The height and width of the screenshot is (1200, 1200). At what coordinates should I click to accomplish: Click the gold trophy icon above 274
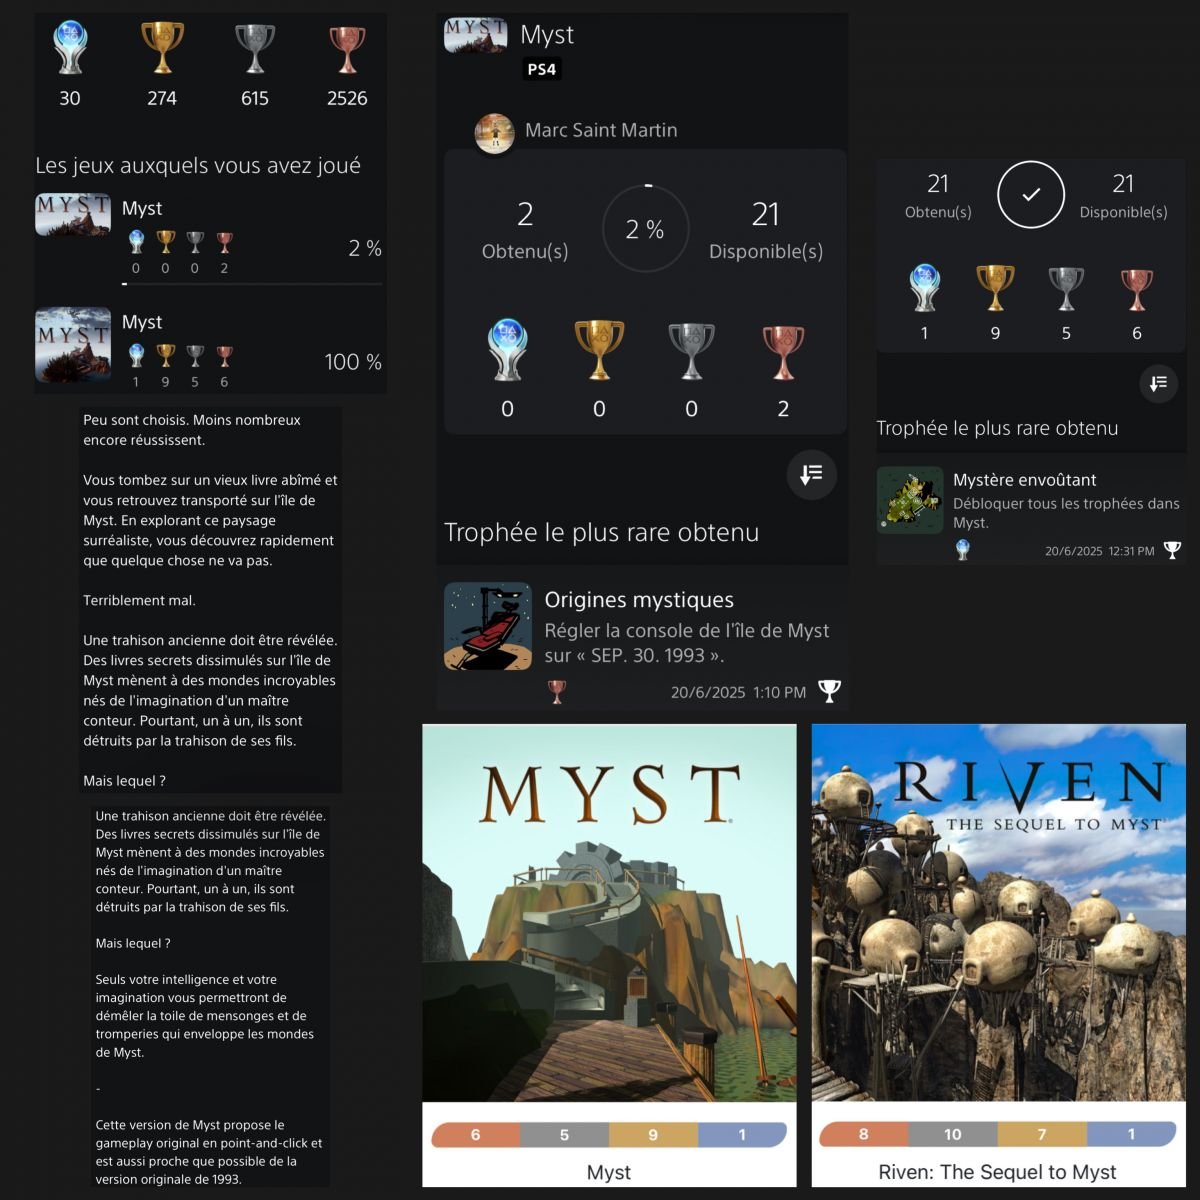click(162, 48)
